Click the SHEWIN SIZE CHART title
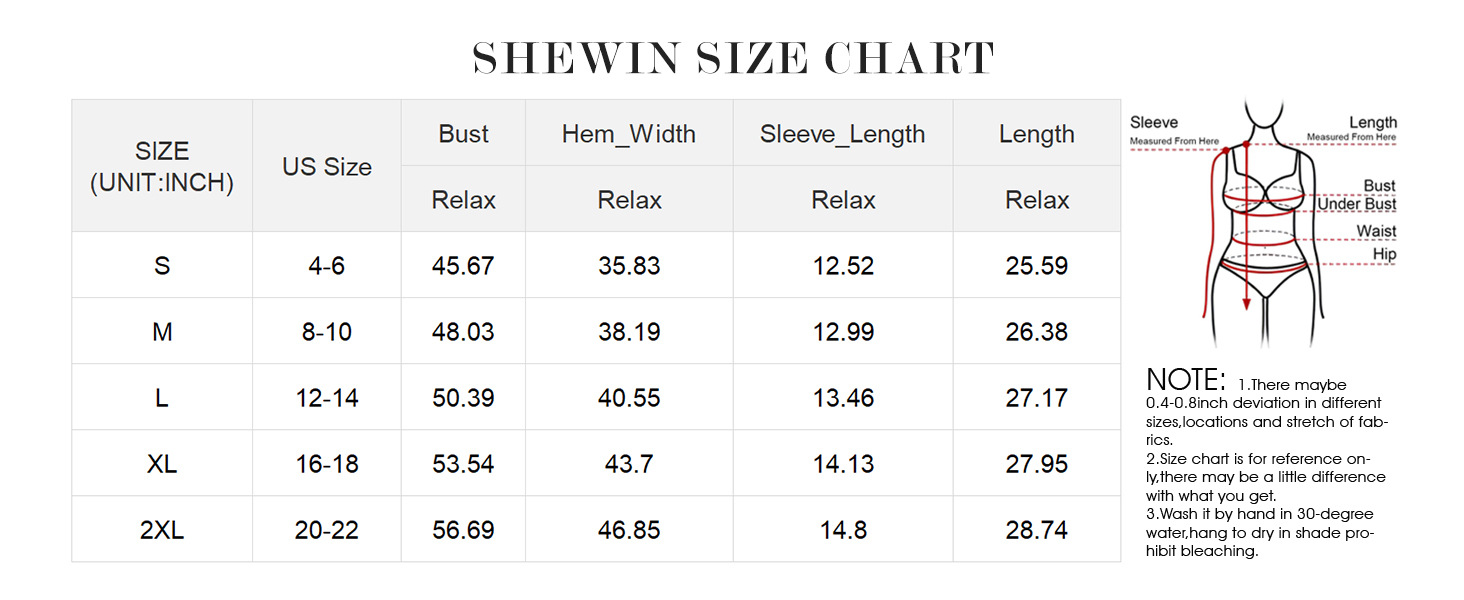 (733, 59)
